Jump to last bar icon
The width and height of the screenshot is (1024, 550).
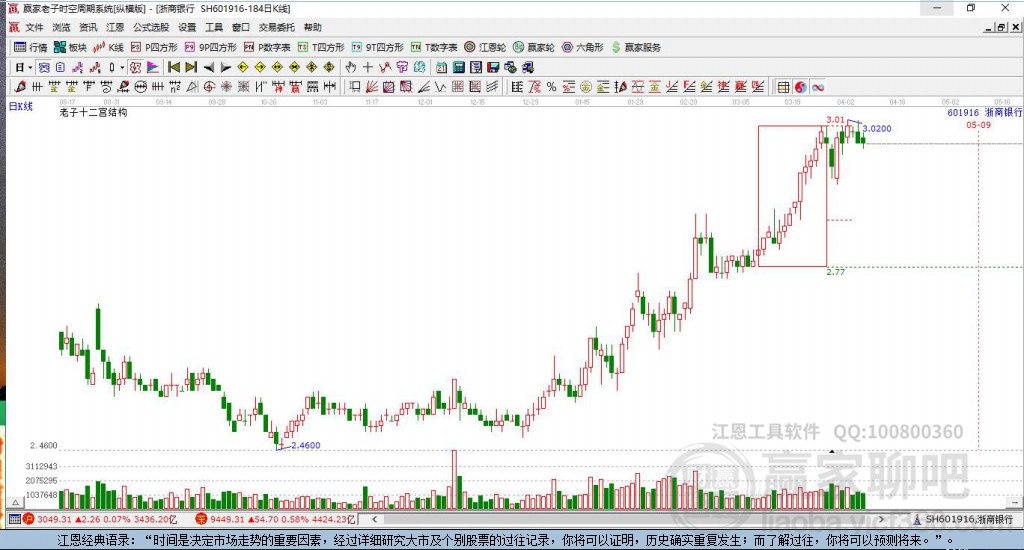[191, 67]
